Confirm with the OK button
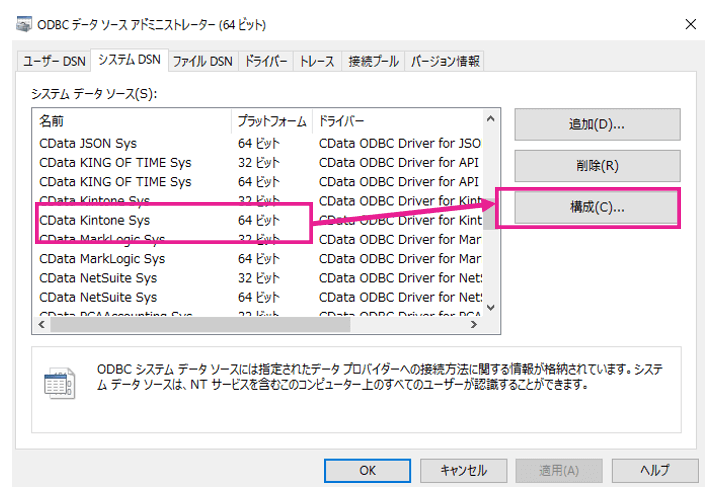The height and width of the screenshot is (503, 715). point(368,470)
